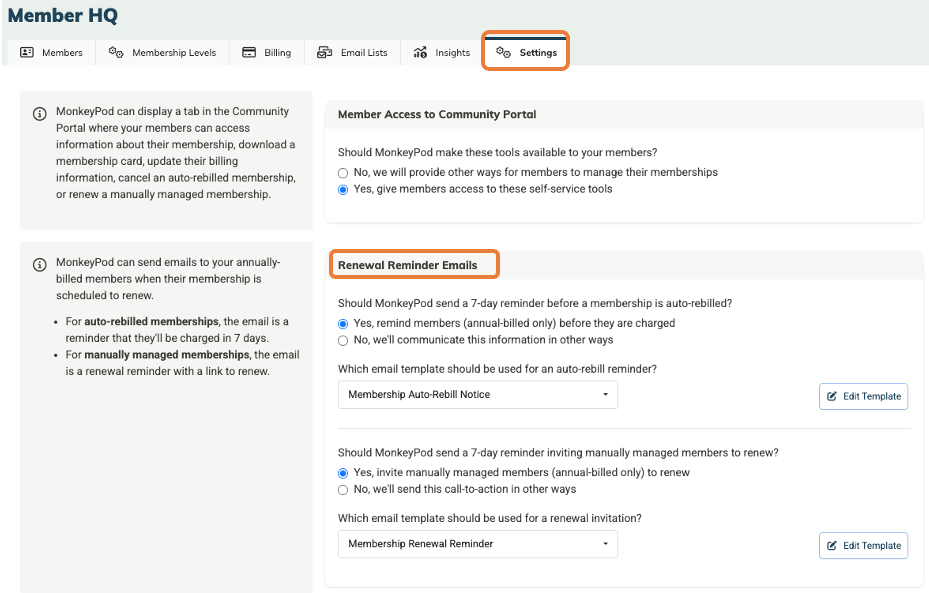The width and height of the screenshot is (929, 593).
Task: Click 'Member Access to Community Portal' heading
Action: (x=437, y=114)
